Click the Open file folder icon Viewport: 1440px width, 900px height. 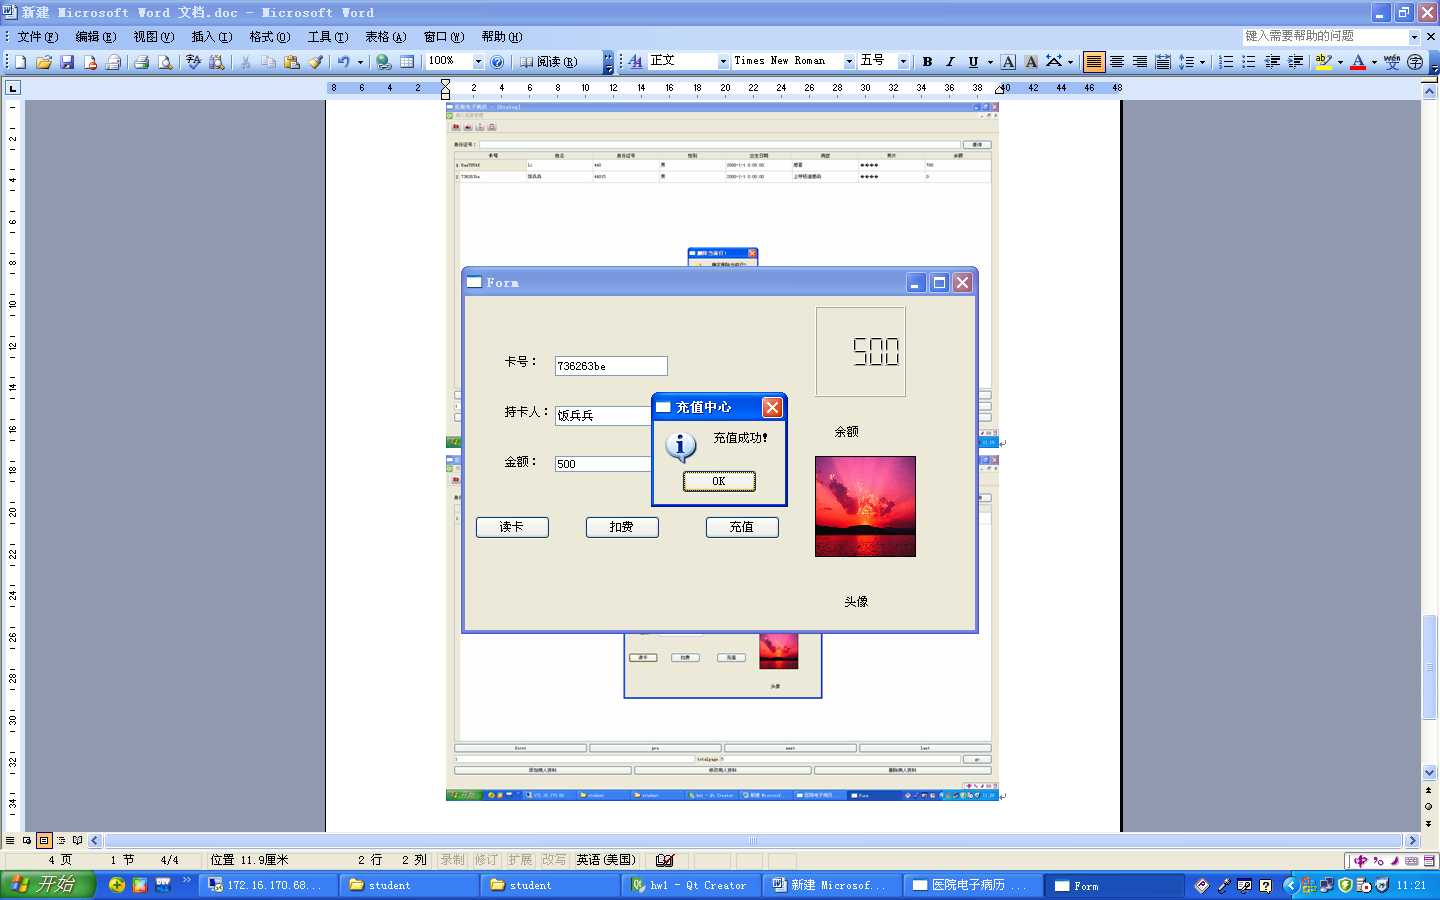44,62
